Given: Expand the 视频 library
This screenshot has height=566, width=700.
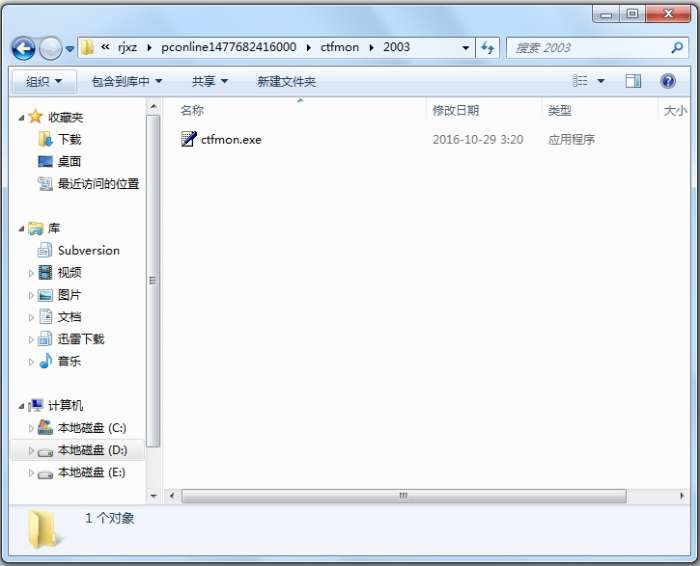Looking at the screenshot, I should pos(31,273).
